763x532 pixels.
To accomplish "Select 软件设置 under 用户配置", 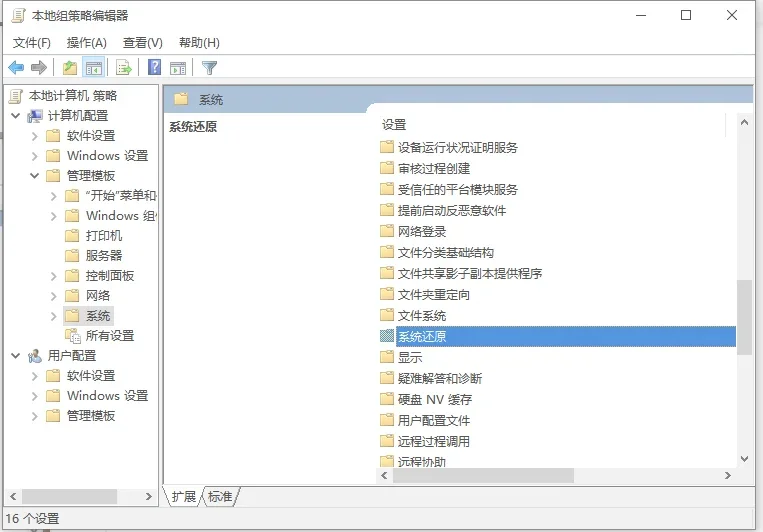I will click(x=91, y=376).
